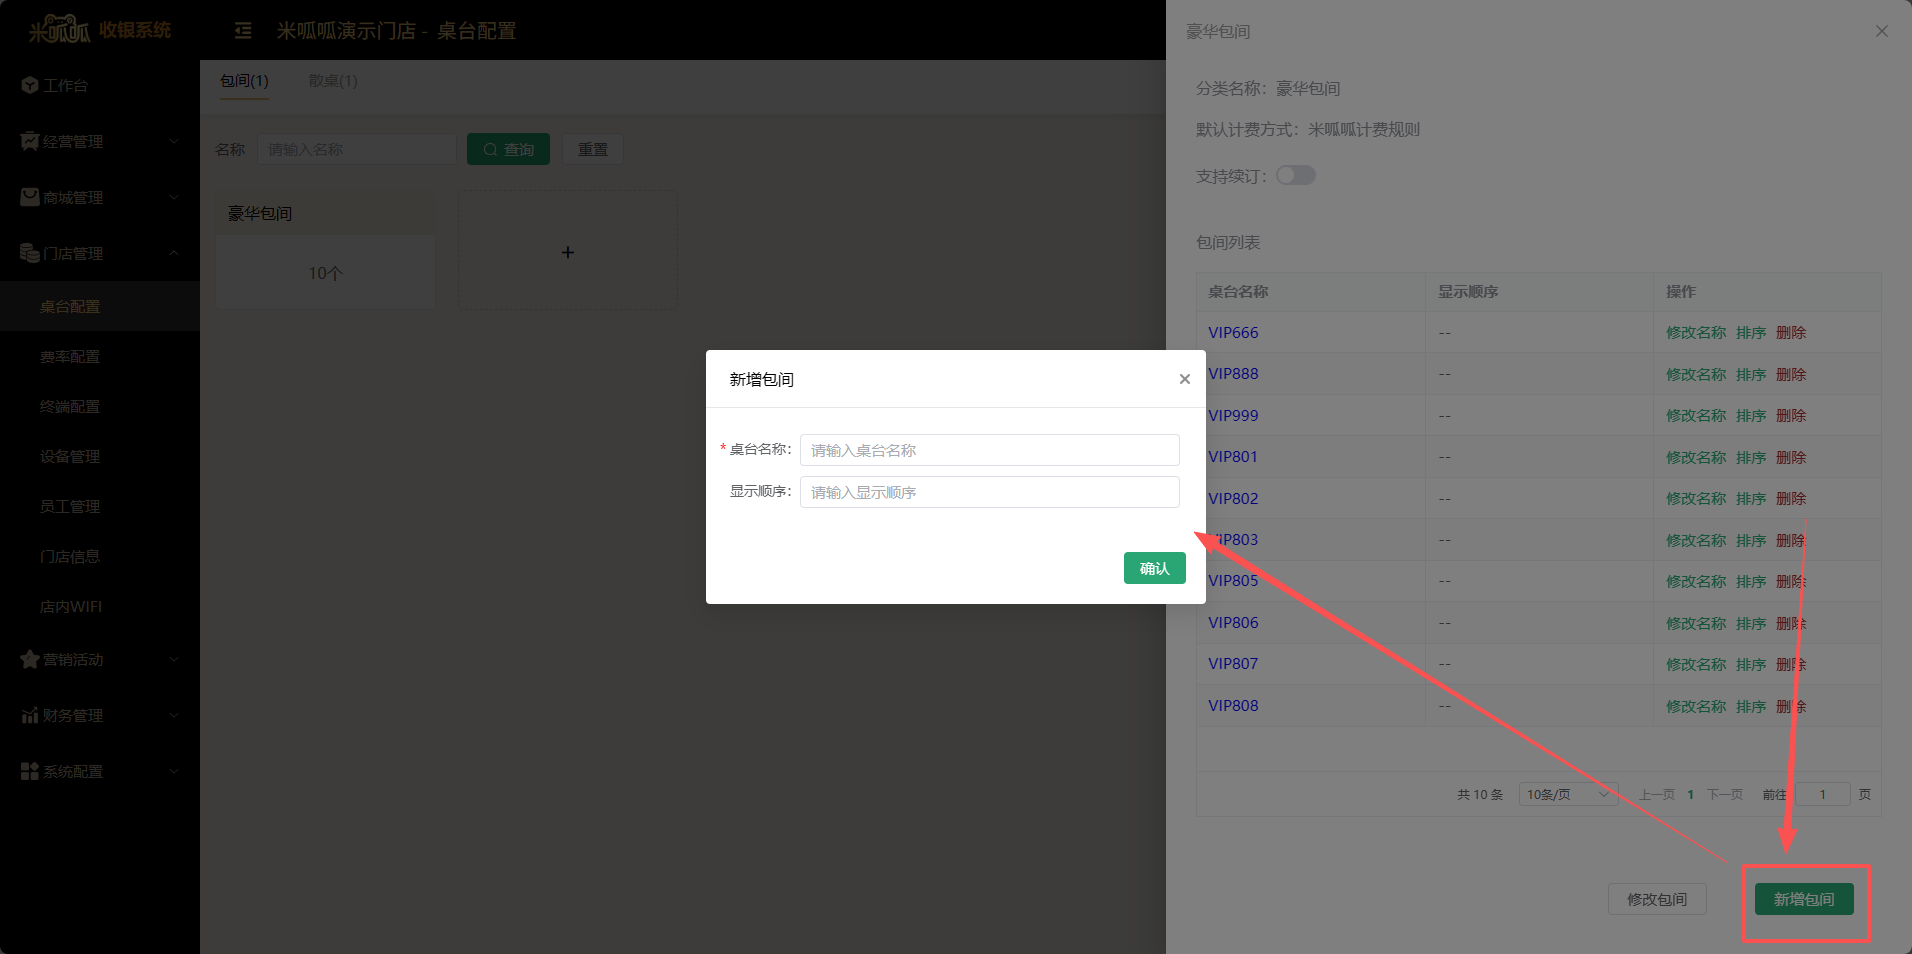Click the 财务管理 chart icon
The height and width of the screenshot is (954, 1912).
tap(29, 716)
